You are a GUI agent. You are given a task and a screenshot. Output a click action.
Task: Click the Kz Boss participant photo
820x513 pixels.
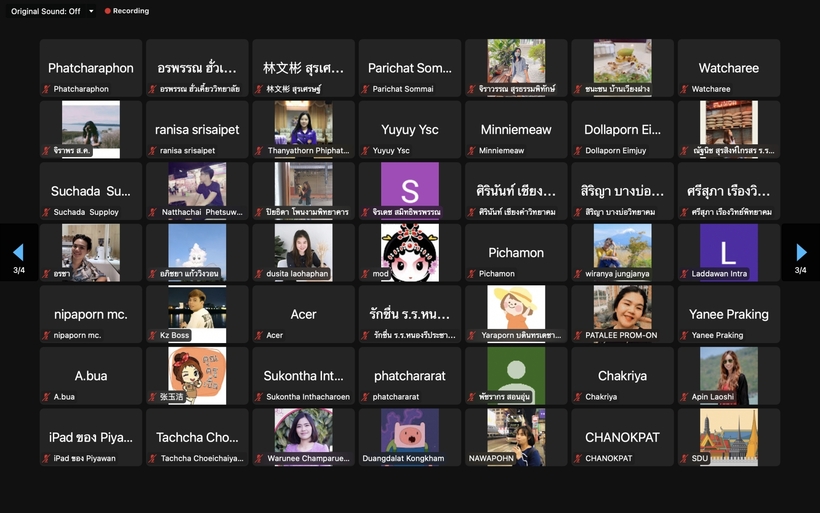[197, 308]
